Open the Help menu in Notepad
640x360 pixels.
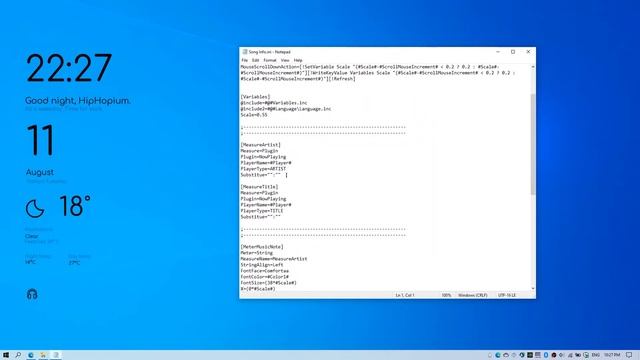pyautogui.click(x=298, y=60)
